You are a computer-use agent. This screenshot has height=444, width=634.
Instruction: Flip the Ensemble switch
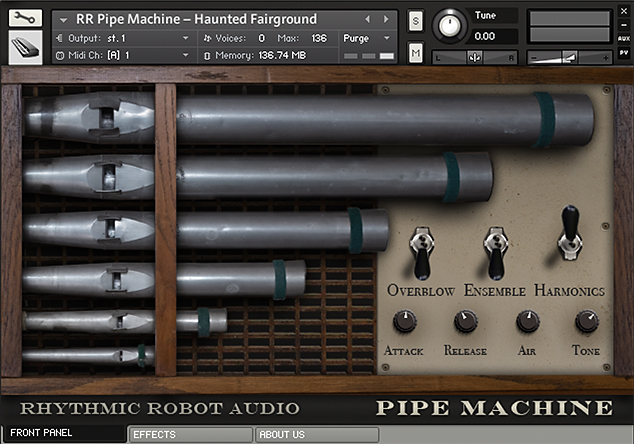pos(496,253)
